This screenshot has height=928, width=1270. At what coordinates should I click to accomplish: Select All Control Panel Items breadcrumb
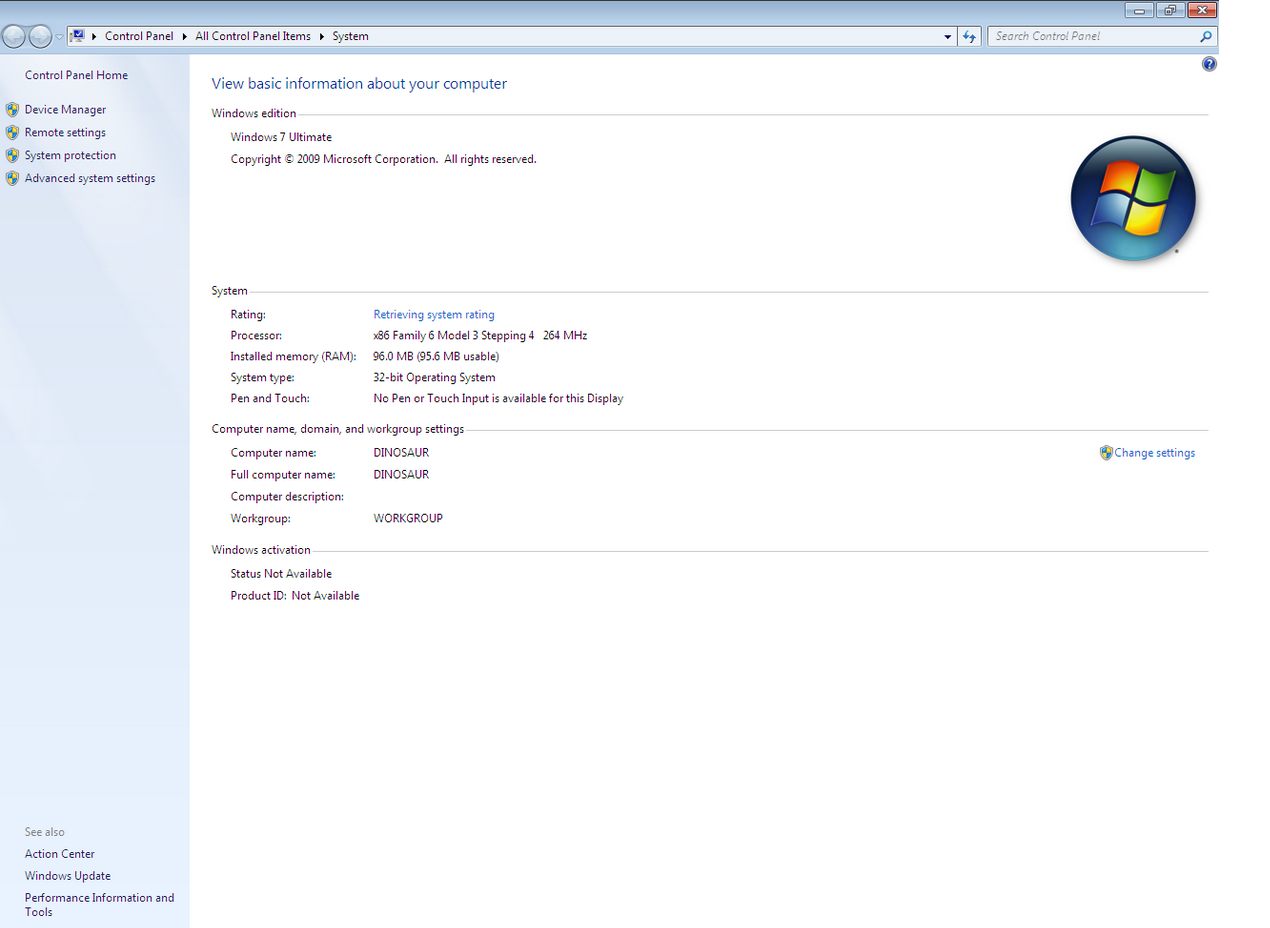click(253, 36)
